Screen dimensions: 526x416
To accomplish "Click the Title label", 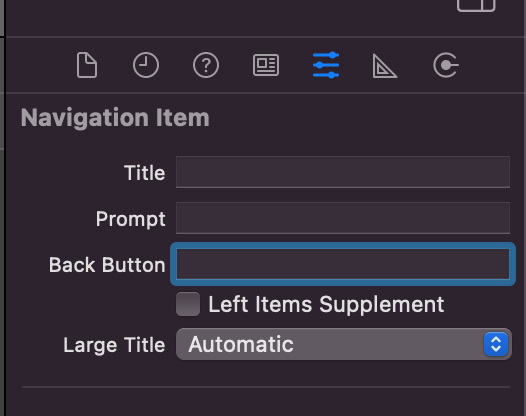I will tap(145, 173).
